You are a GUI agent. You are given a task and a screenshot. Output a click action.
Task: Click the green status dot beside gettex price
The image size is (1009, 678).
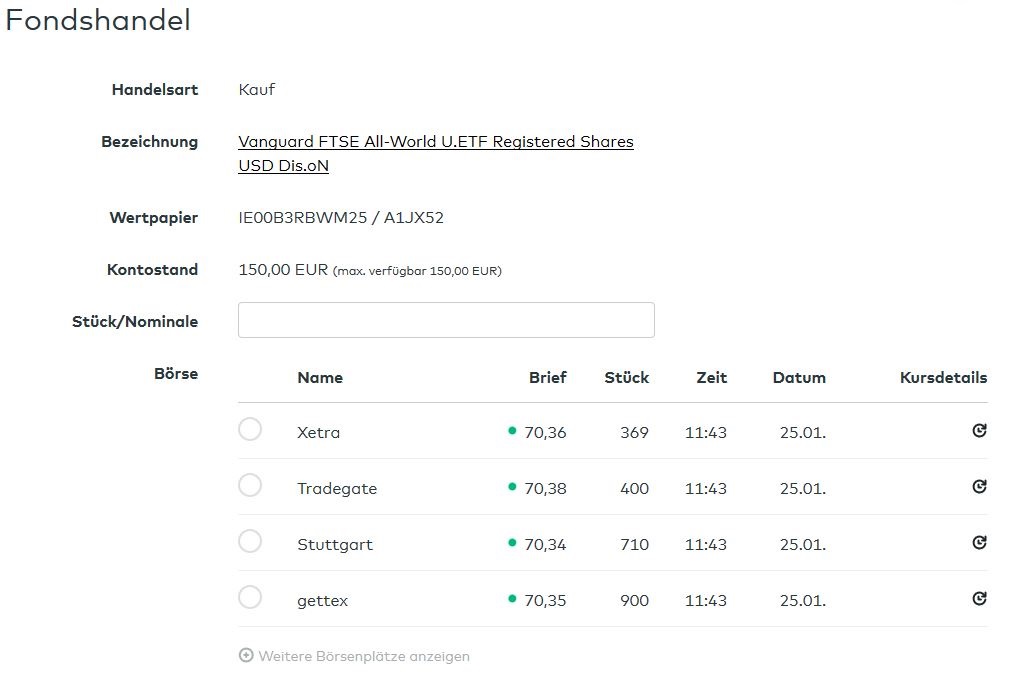point(512,599)
